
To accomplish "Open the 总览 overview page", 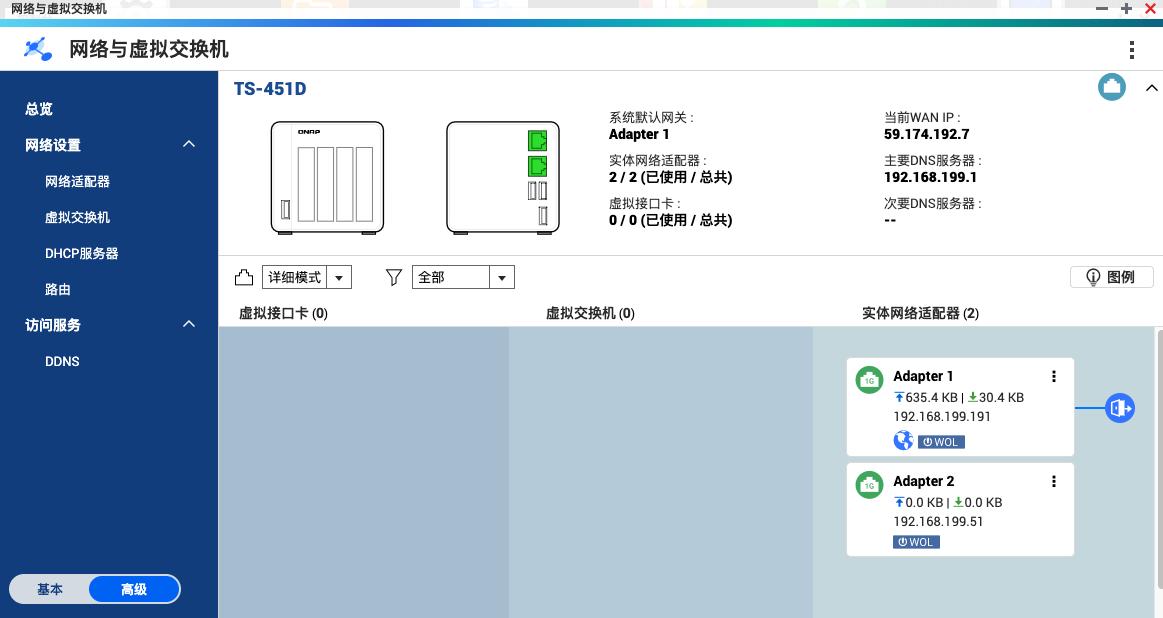I will (x=38, y=109).
